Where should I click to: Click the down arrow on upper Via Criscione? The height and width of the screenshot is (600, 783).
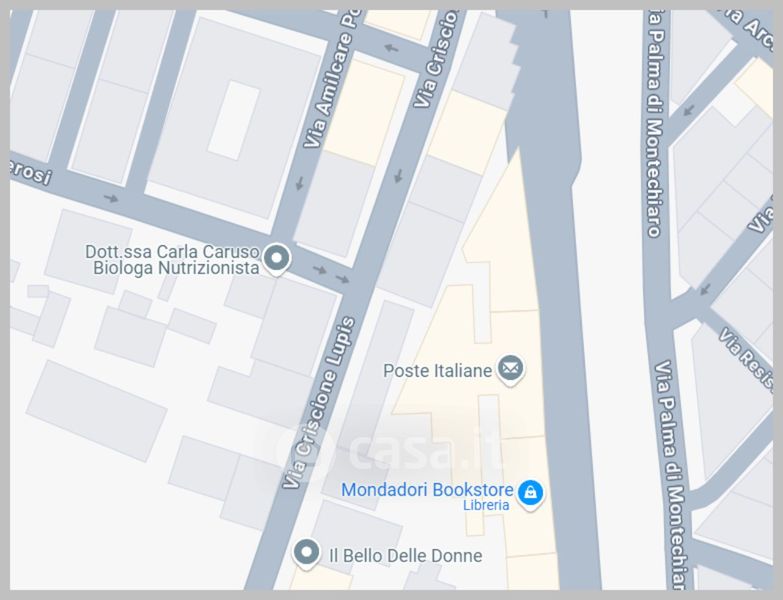coord(398,176)
